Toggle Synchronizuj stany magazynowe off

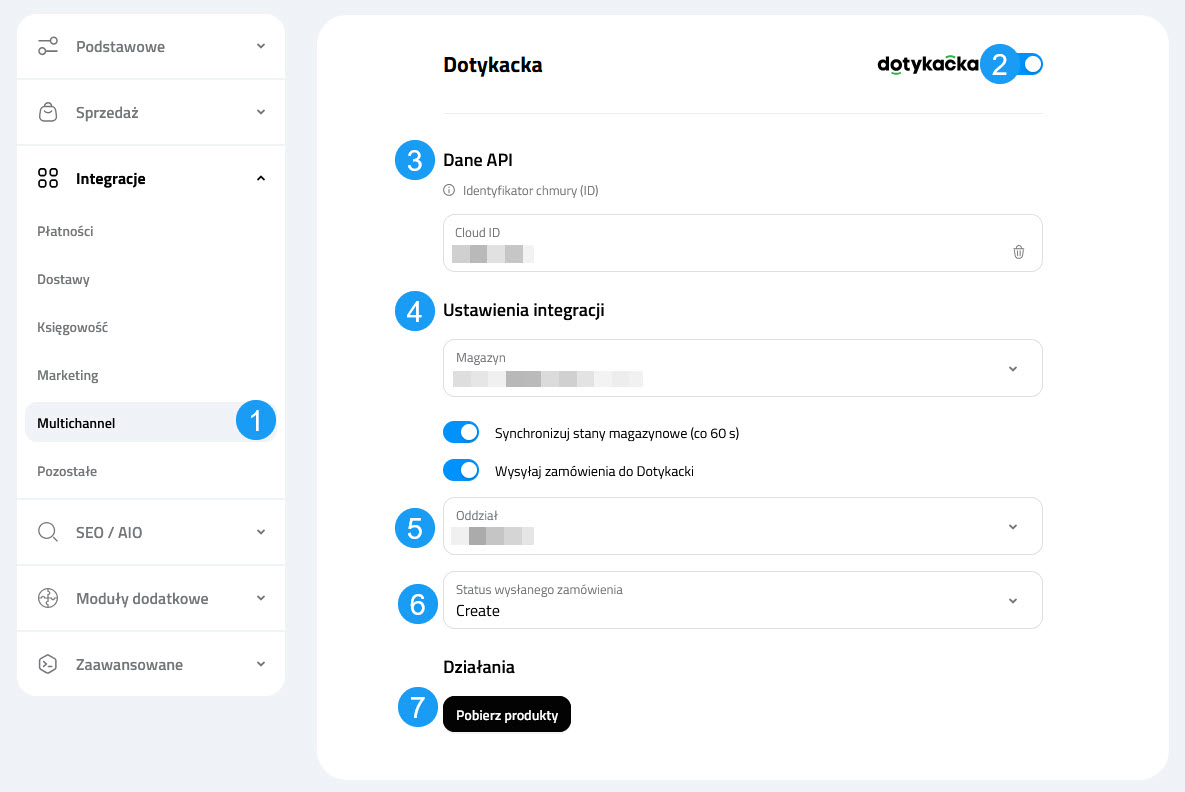[461, 431]
